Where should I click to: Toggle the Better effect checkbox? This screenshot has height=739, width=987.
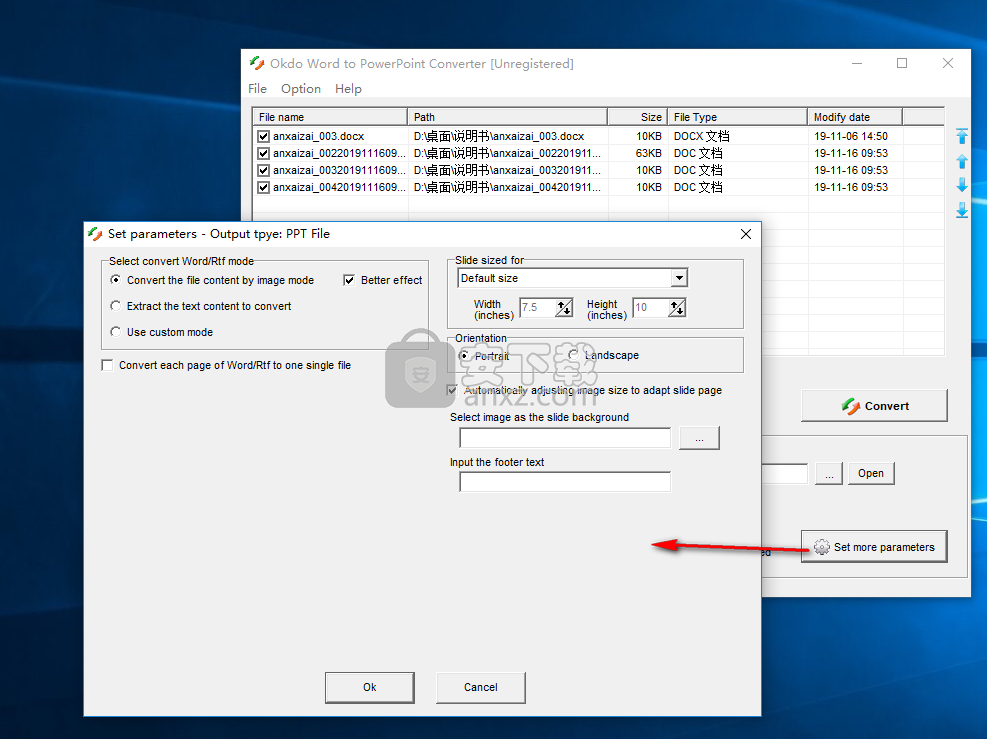pos(349,280)
